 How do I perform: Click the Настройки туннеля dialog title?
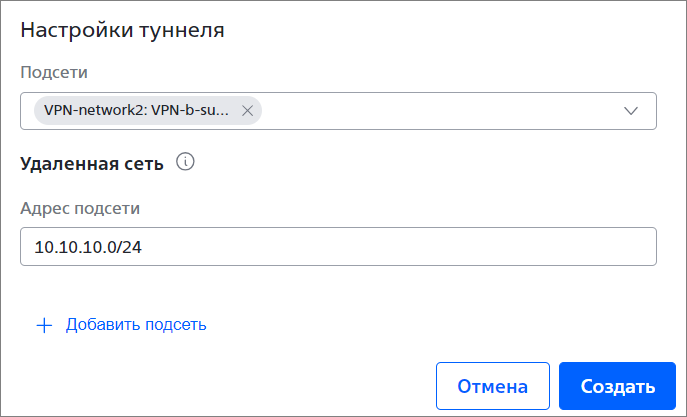click(122, 30)
